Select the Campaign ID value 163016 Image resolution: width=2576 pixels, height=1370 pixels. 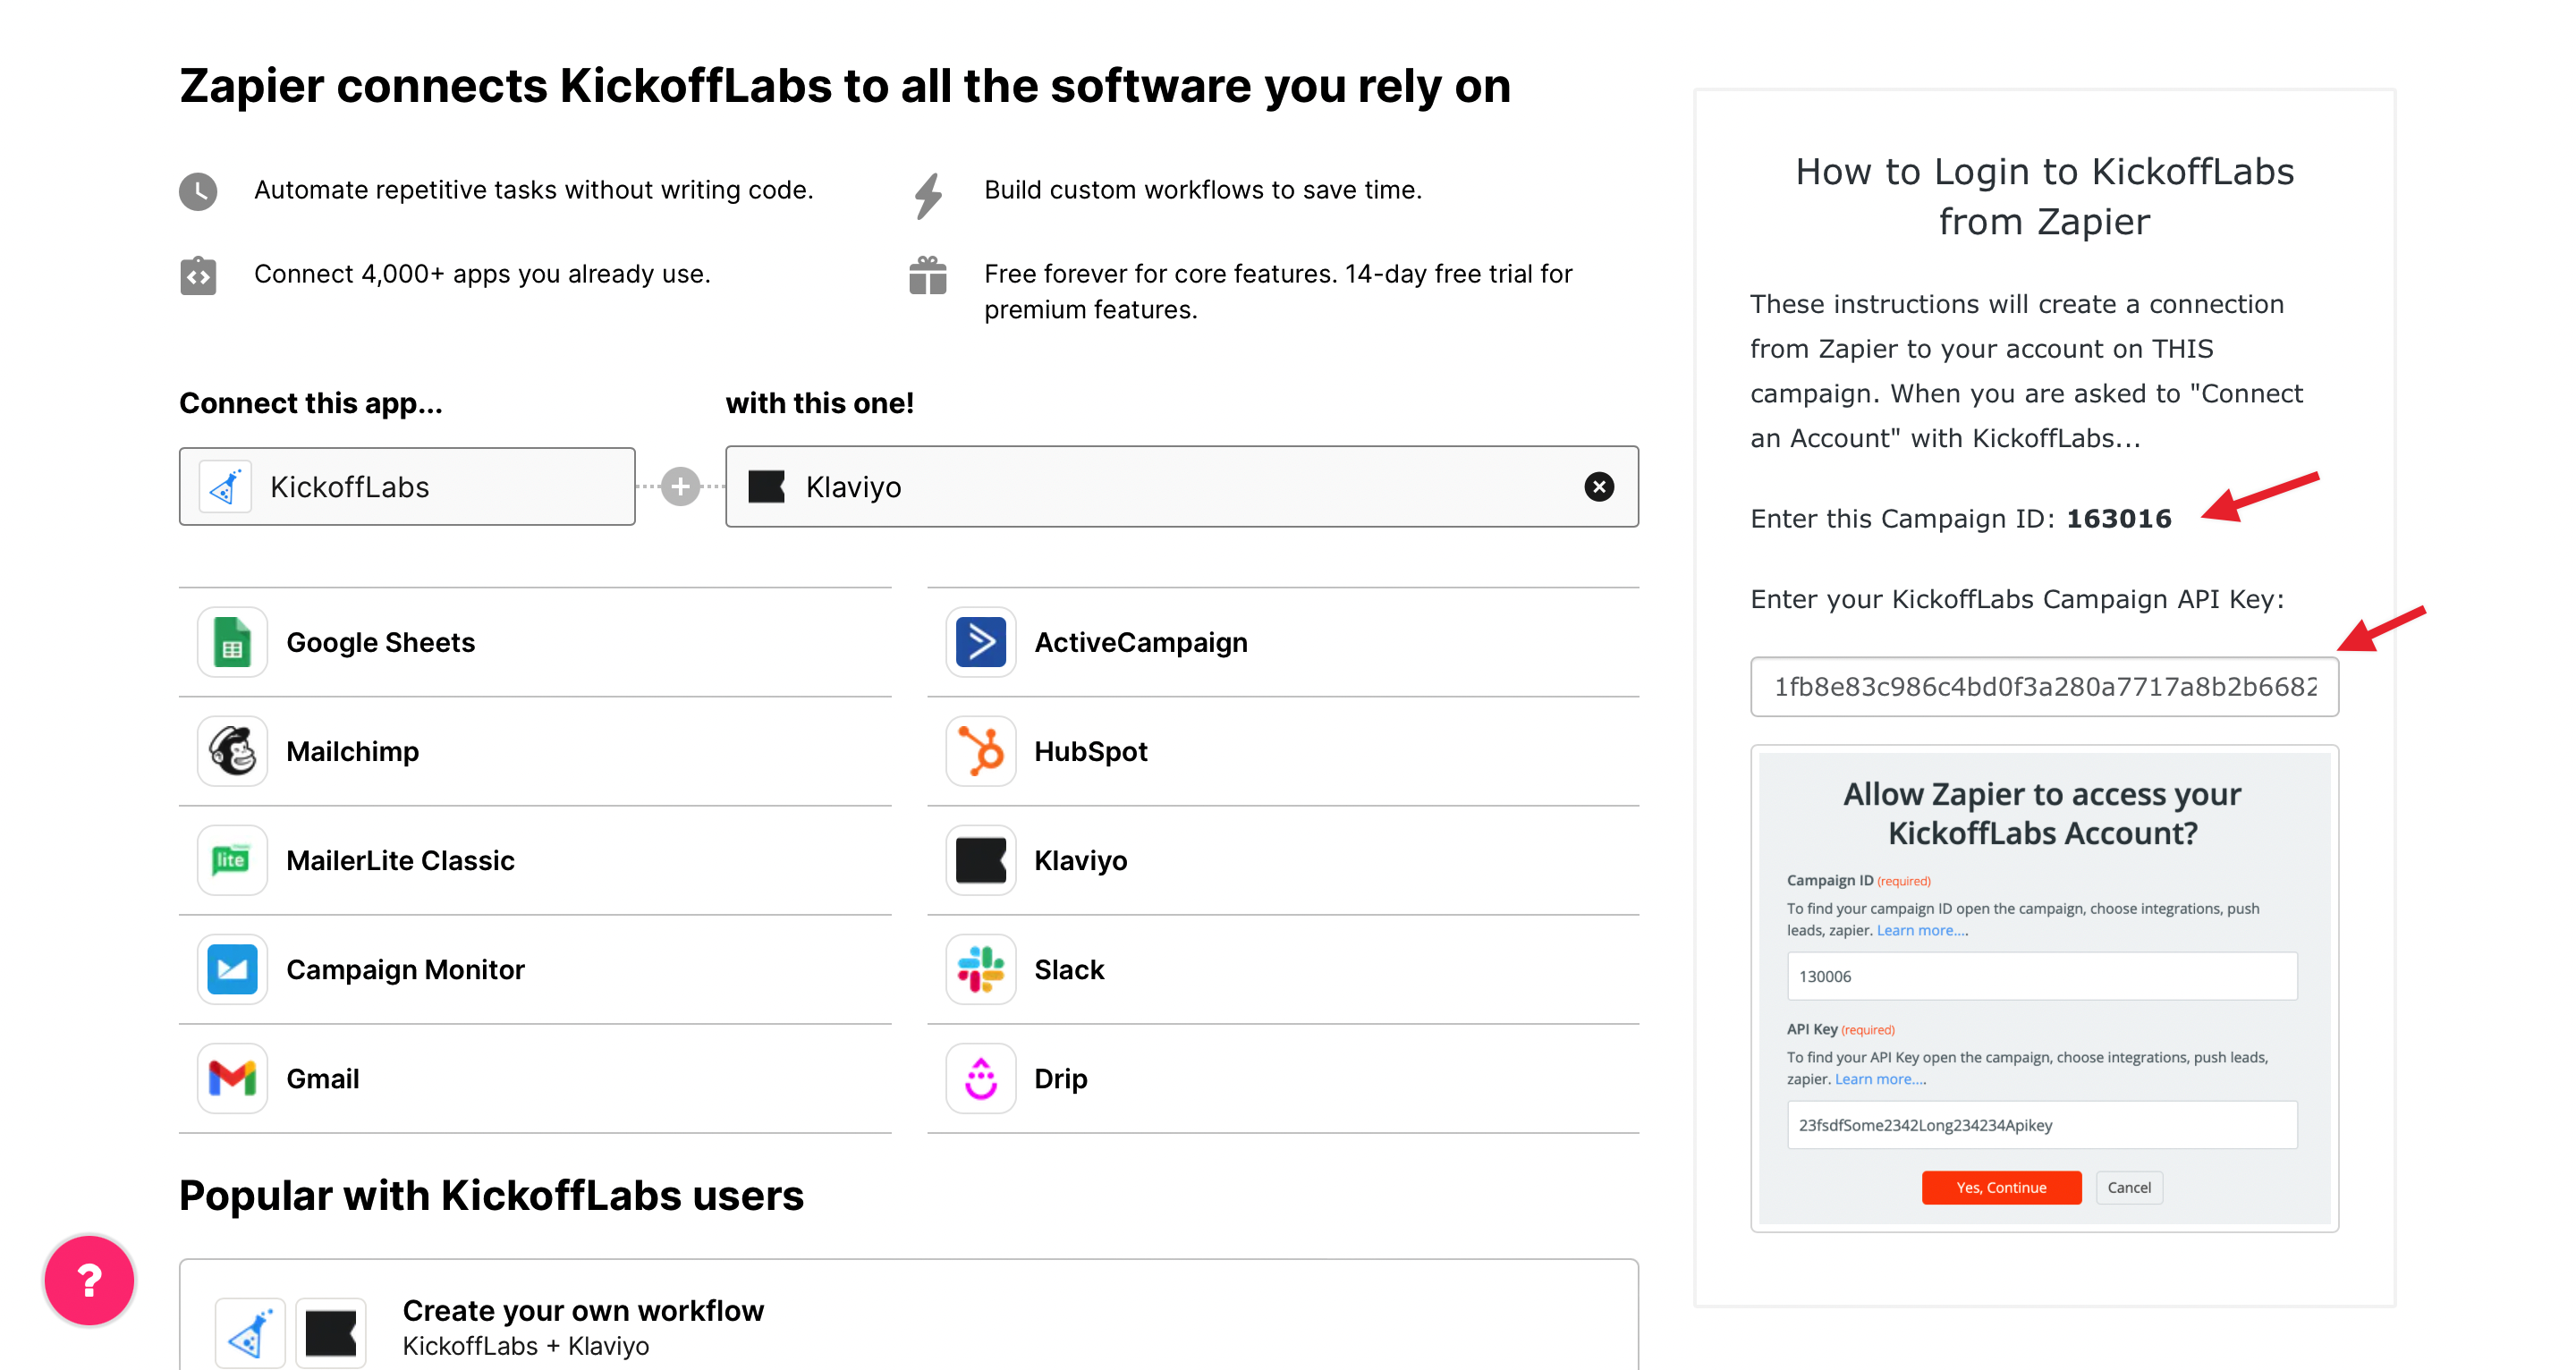[x=2119, y=519]
